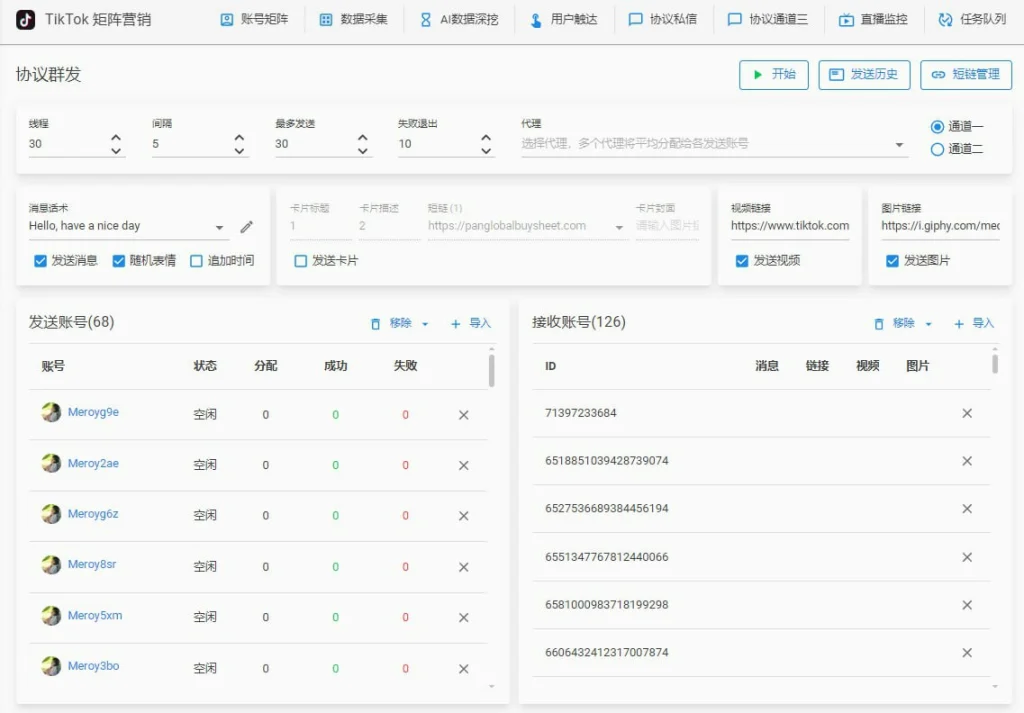Enable the 追加时间 checkbox

(x=197, y=261)
